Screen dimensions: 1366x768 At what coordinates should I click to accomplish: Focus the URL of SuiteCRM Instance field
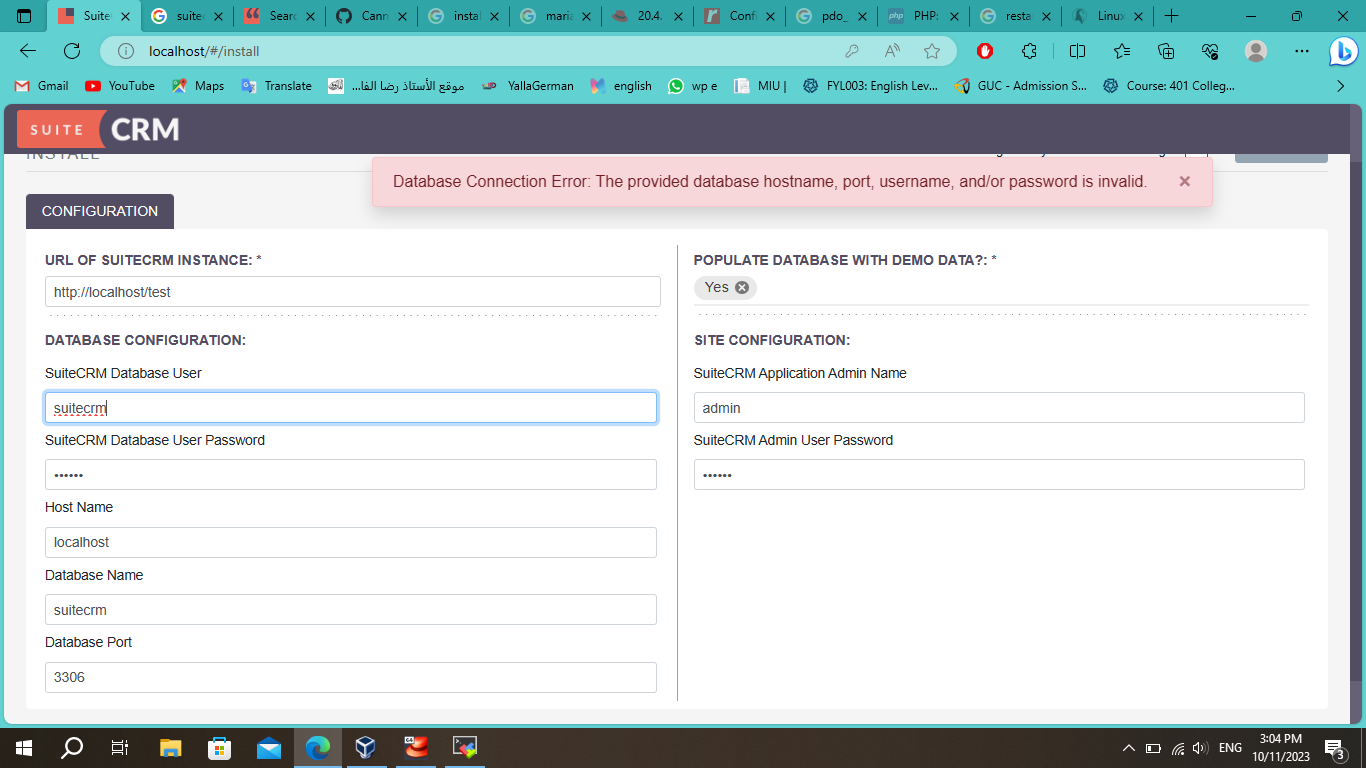coord(353,292)
